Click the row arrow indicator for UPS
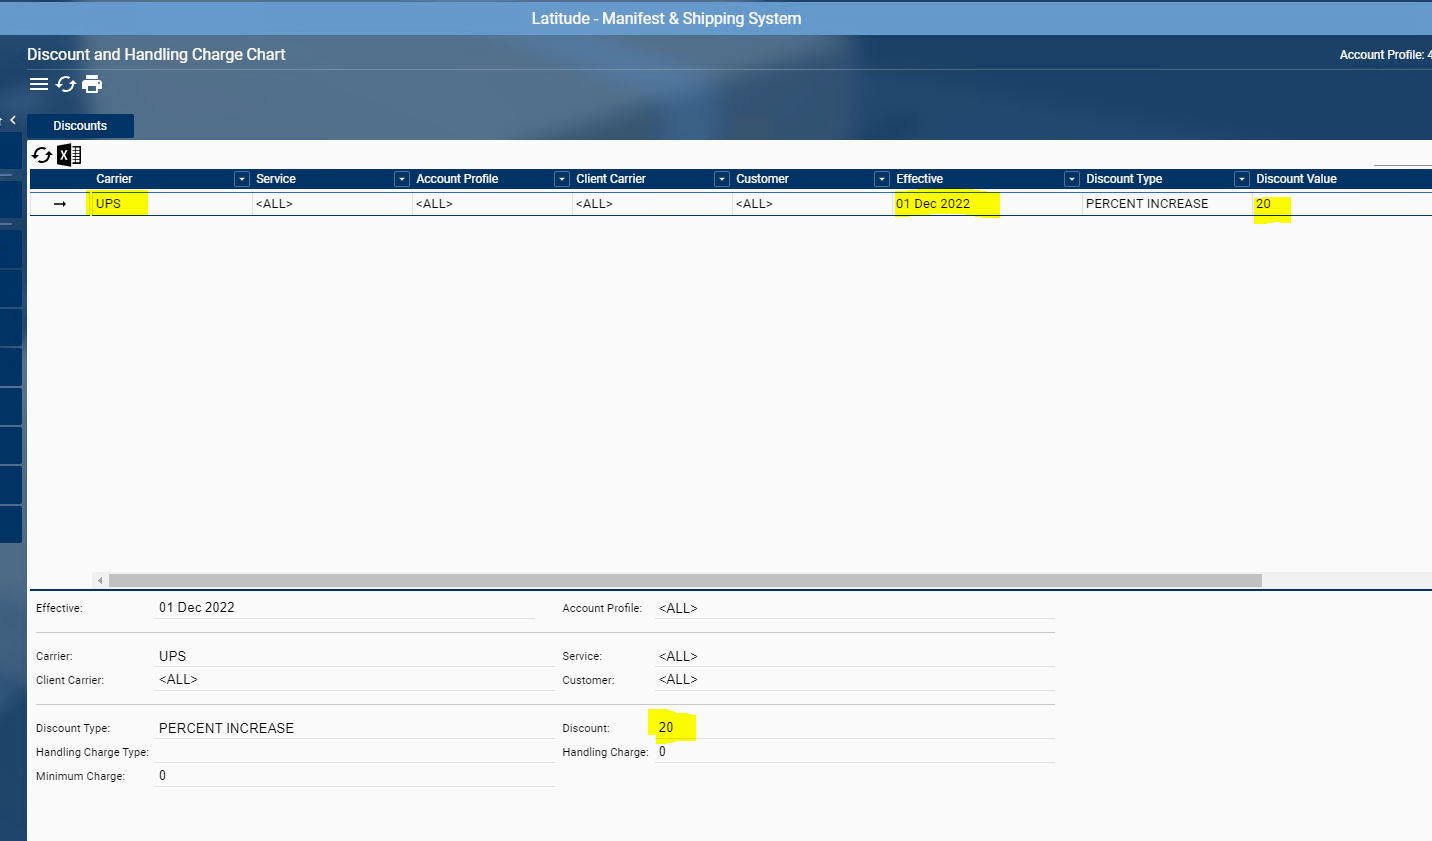This screenshot has height=841, width=1432. [x=60, y=204]
